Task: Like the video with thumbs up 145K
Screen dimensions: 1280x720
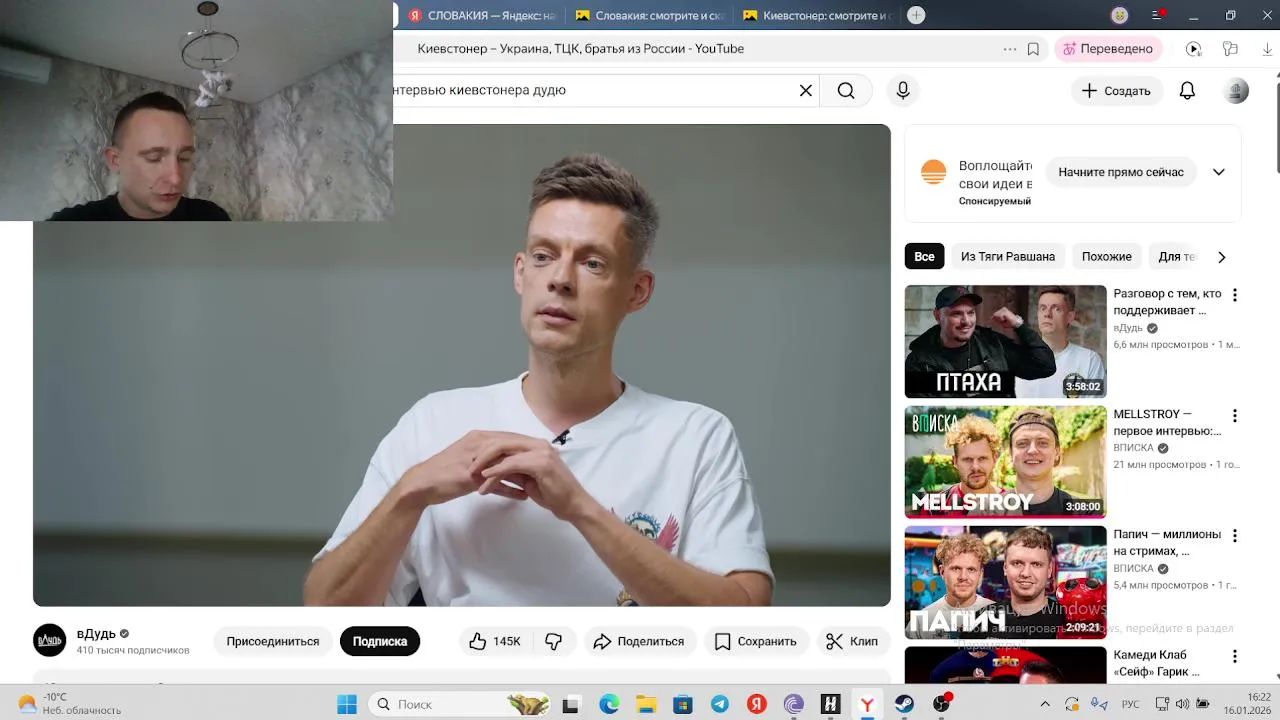Action: coord(495,641)
